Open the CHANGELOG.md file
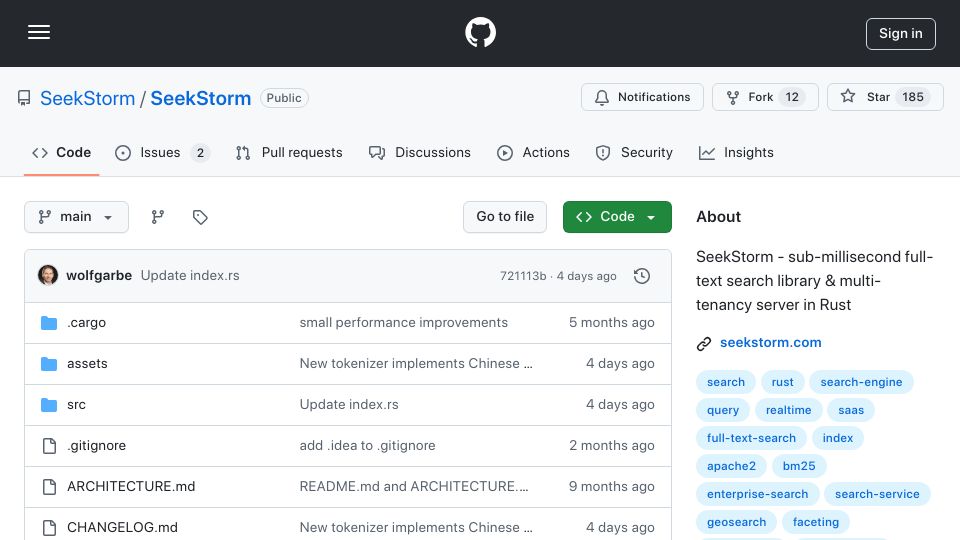The image size is (960, 540). 122,528
